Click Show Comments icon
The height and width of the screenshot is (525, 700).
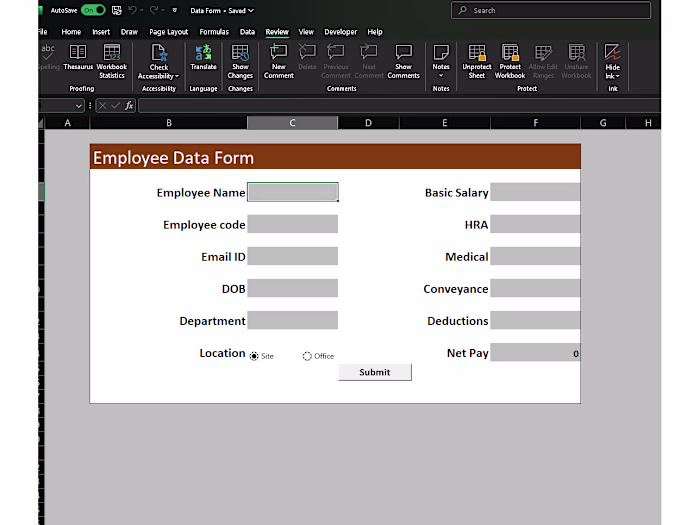coord(404,52)
